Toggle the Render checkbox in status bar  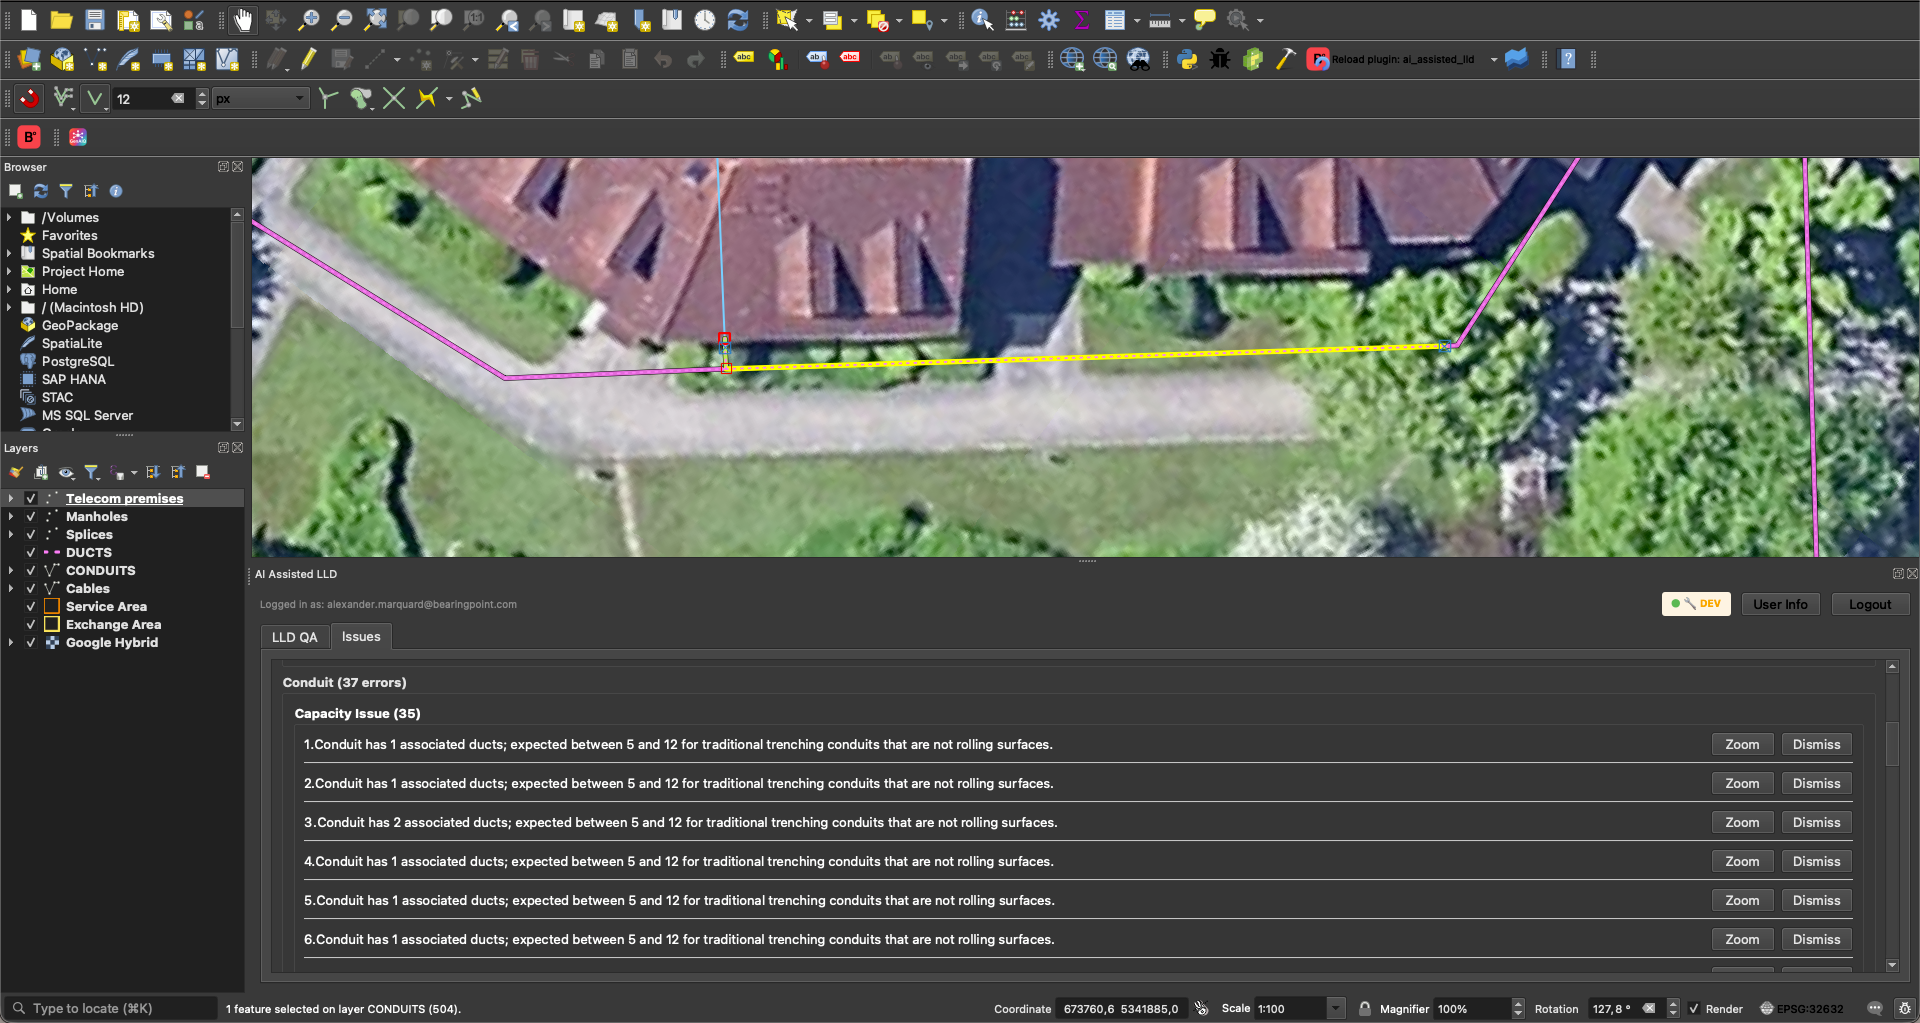(x=1694, y=1009)
